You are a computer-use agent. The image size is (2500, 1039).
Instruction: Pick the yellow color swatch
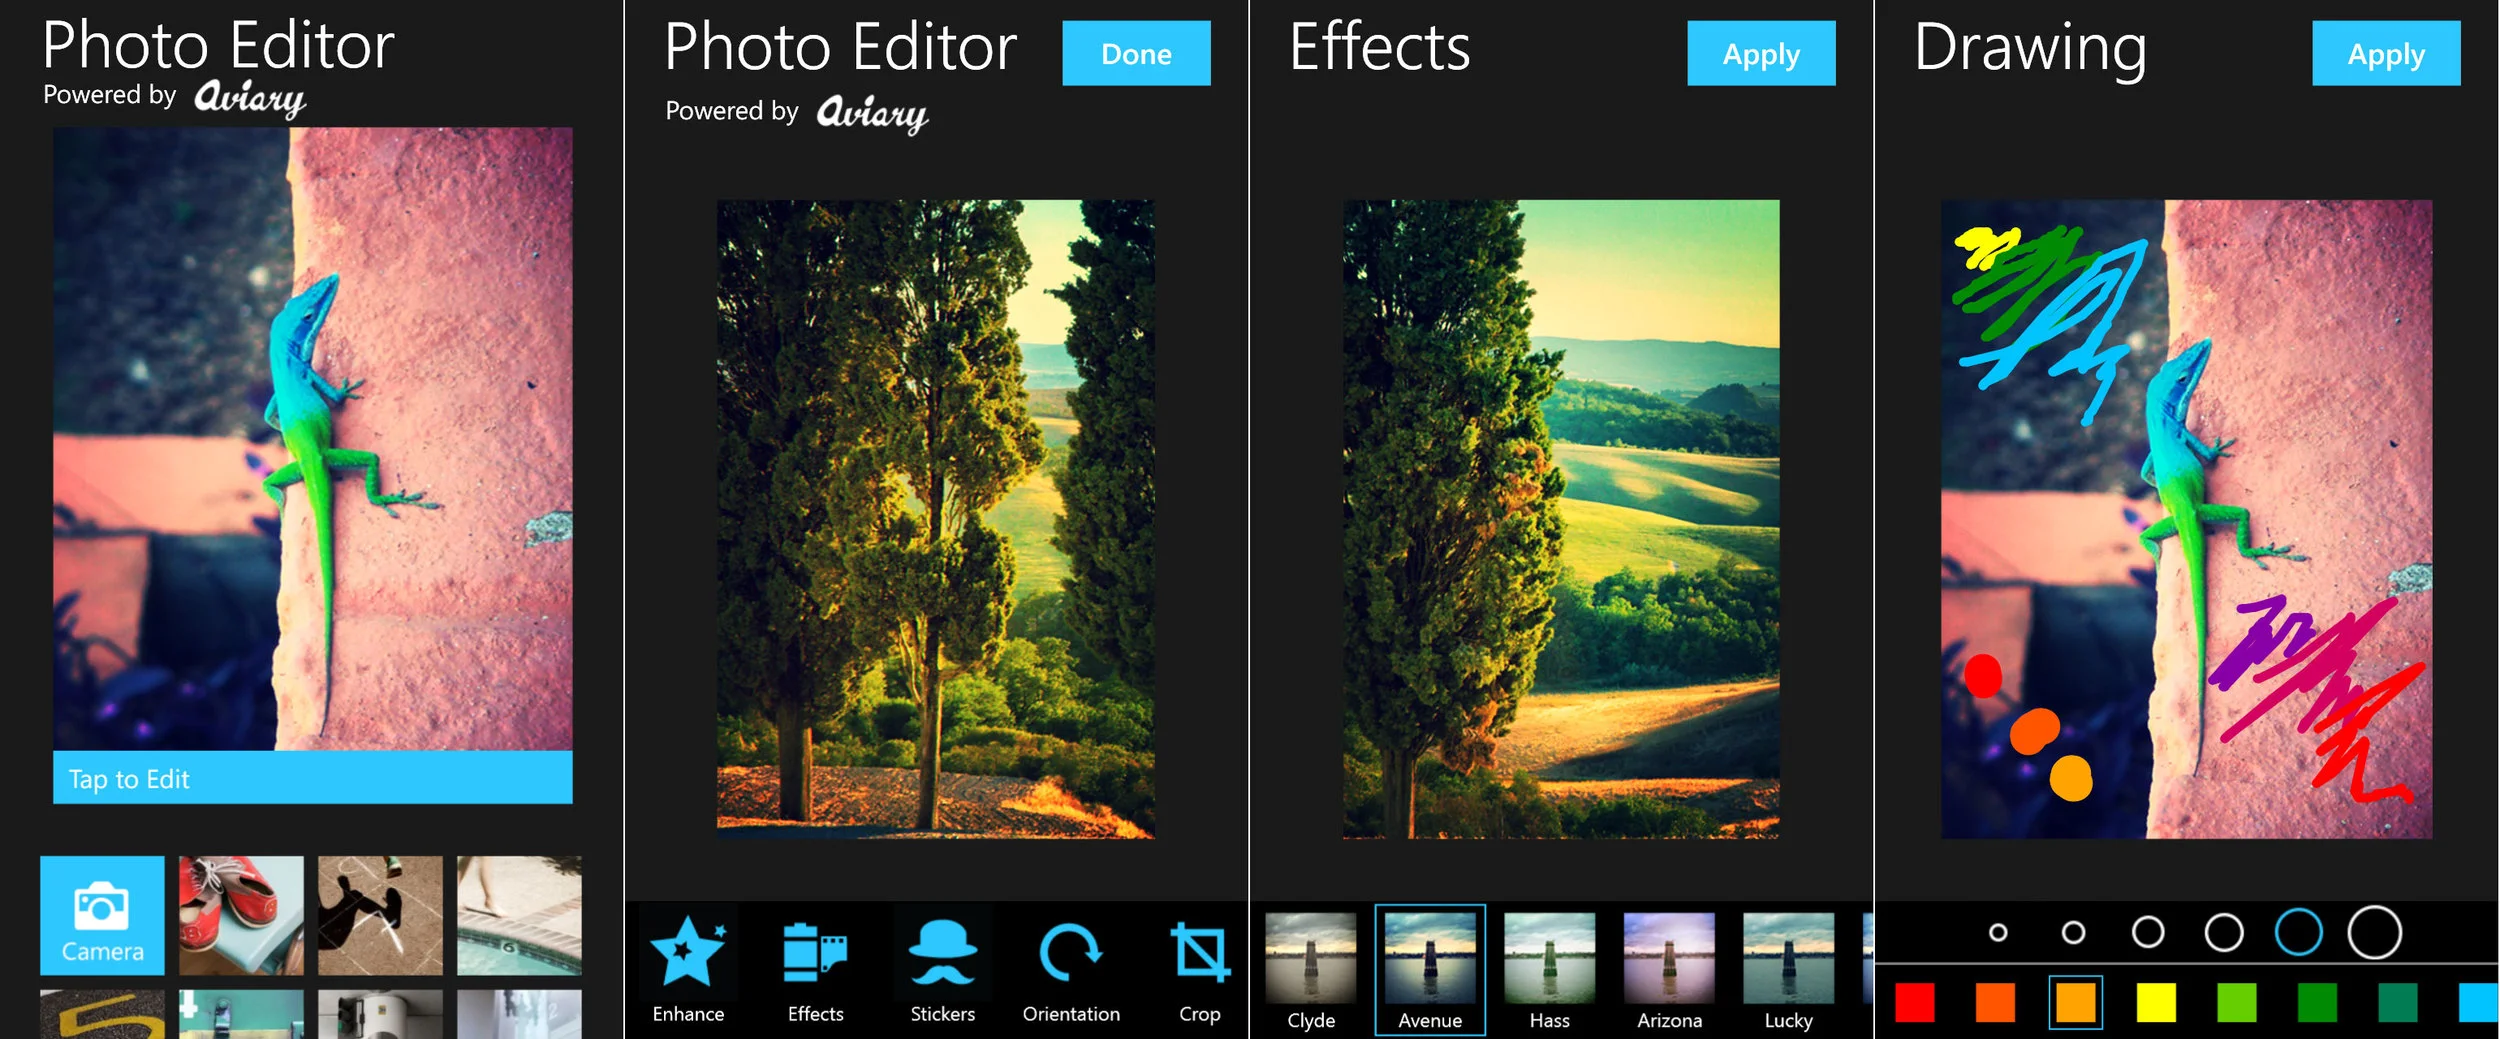pos(2156,1002)
